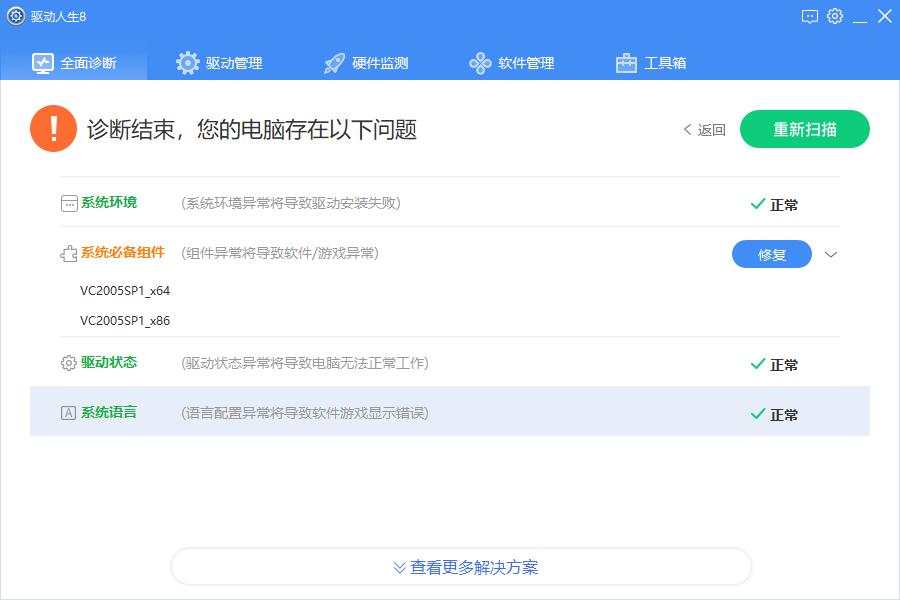900x600 pixels.
Task: Select the VC2005SP1_x64 component item
Action: (125, 291)
